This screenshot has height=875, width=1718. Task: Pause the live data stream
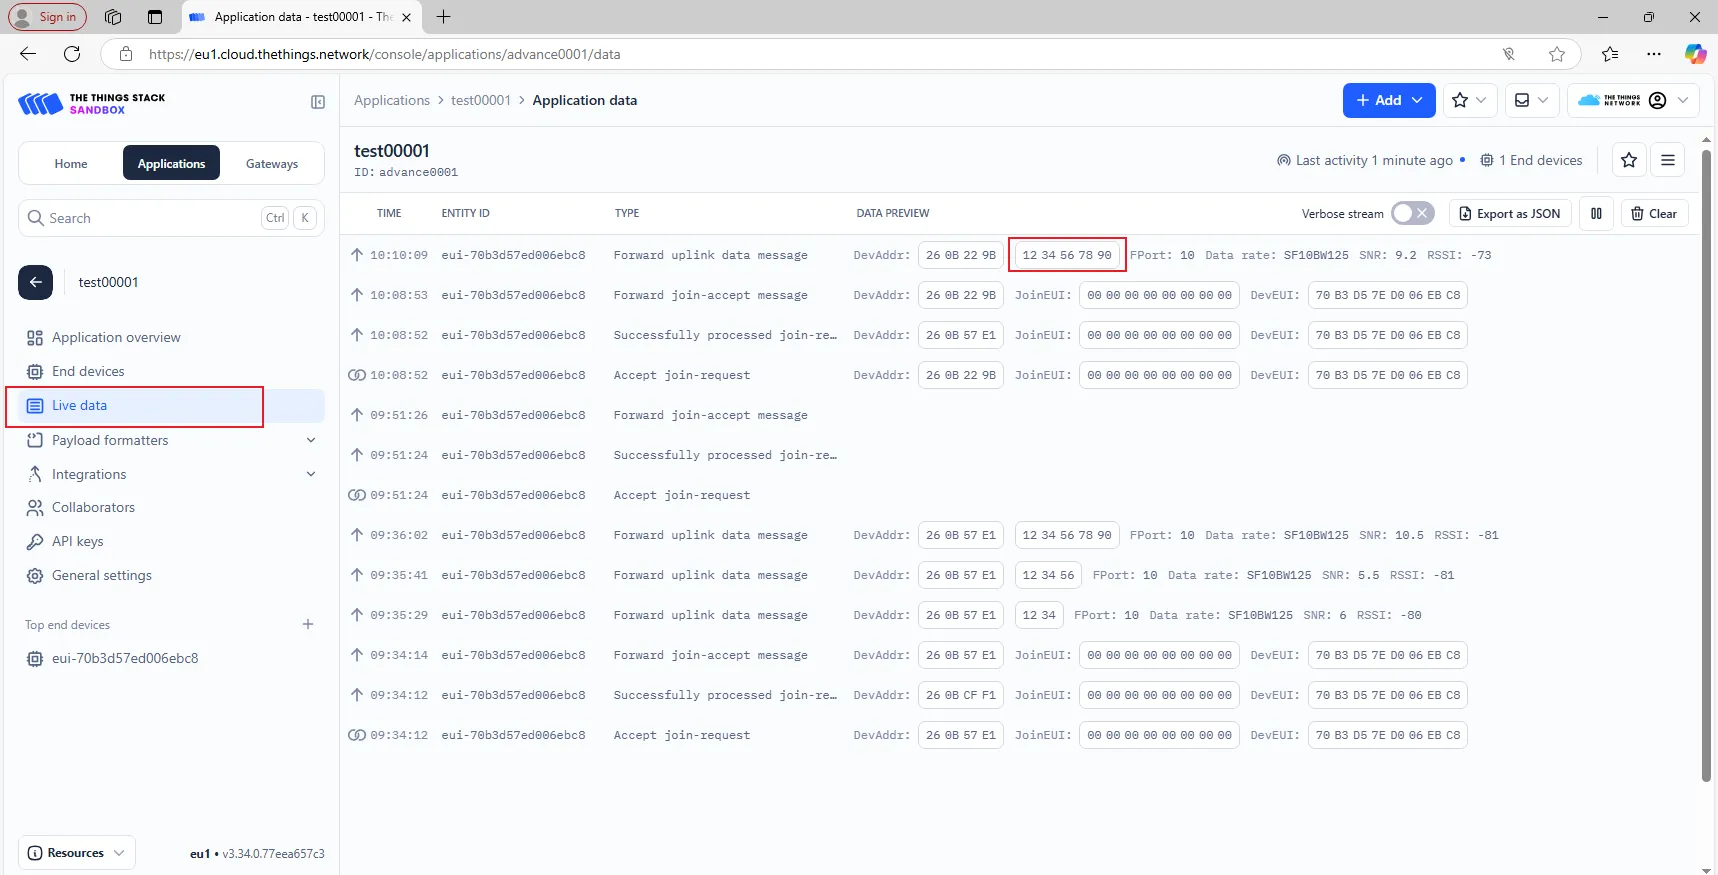click(1596, 213)
